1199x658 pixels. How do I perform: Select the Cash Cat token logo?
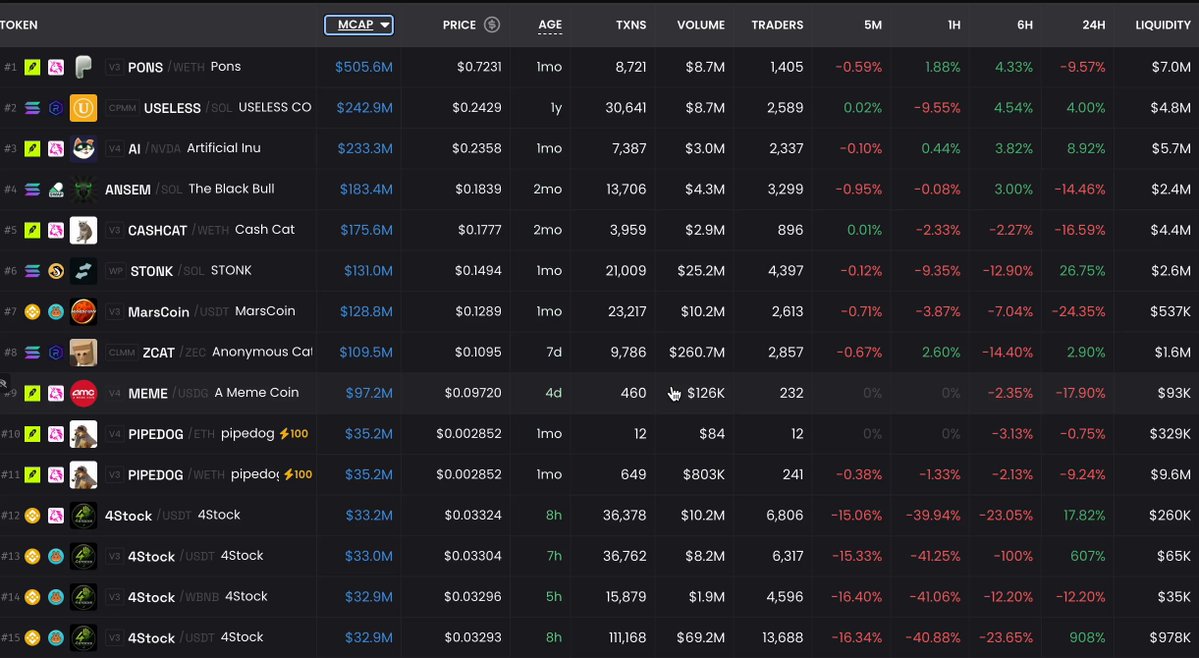[x=83, y=230]
